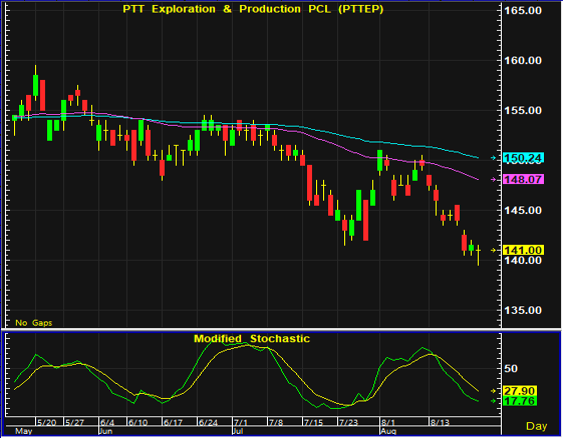Click the 7/8 date marker
This screenshot has height=438, width=563.
pyautogui.click(x=276, y=422)
